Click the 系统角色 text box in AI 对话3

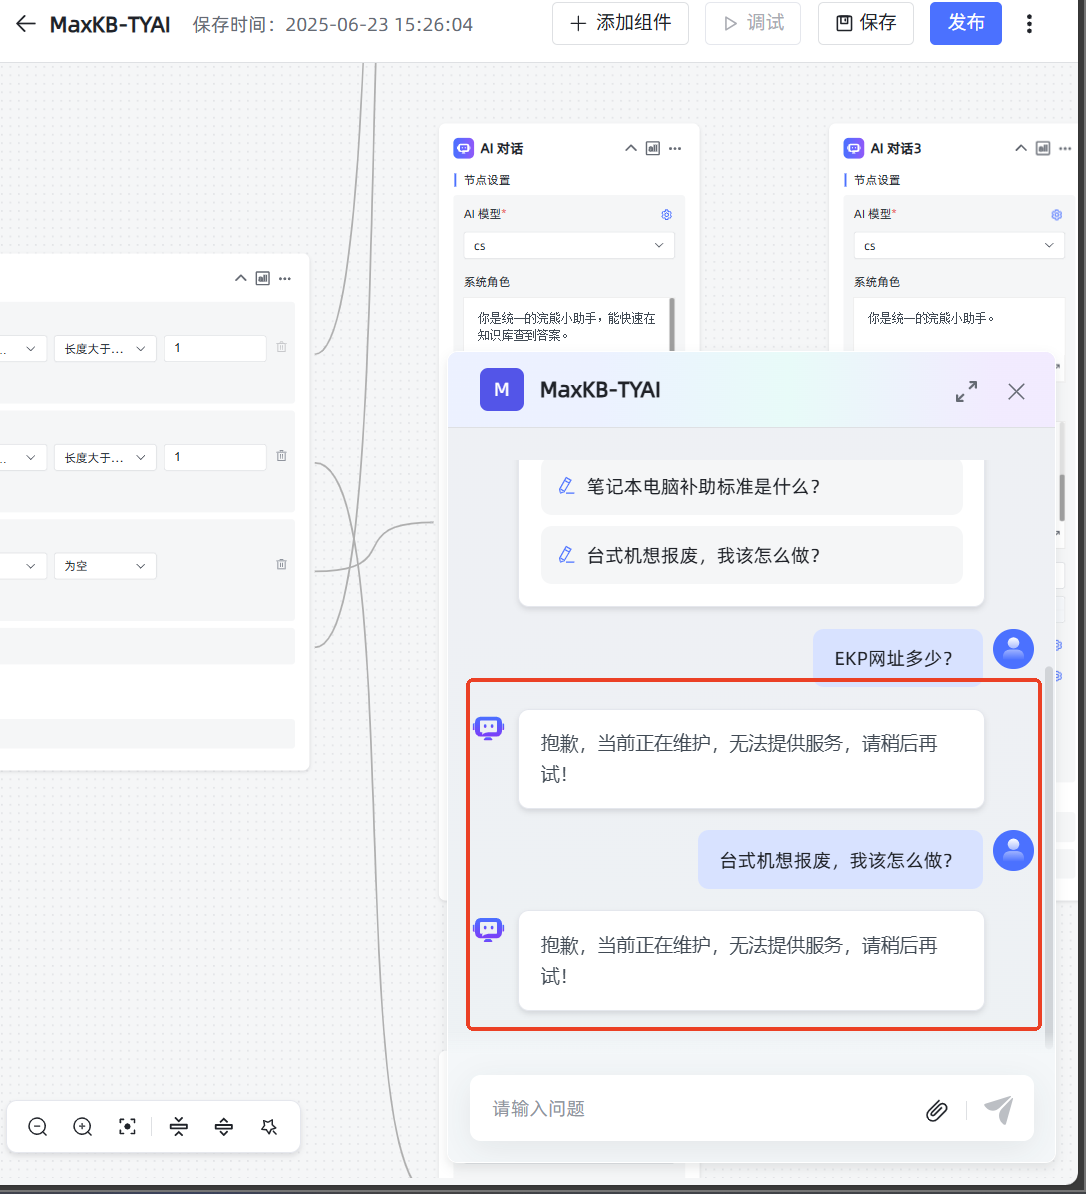click(x=959, y=326)
